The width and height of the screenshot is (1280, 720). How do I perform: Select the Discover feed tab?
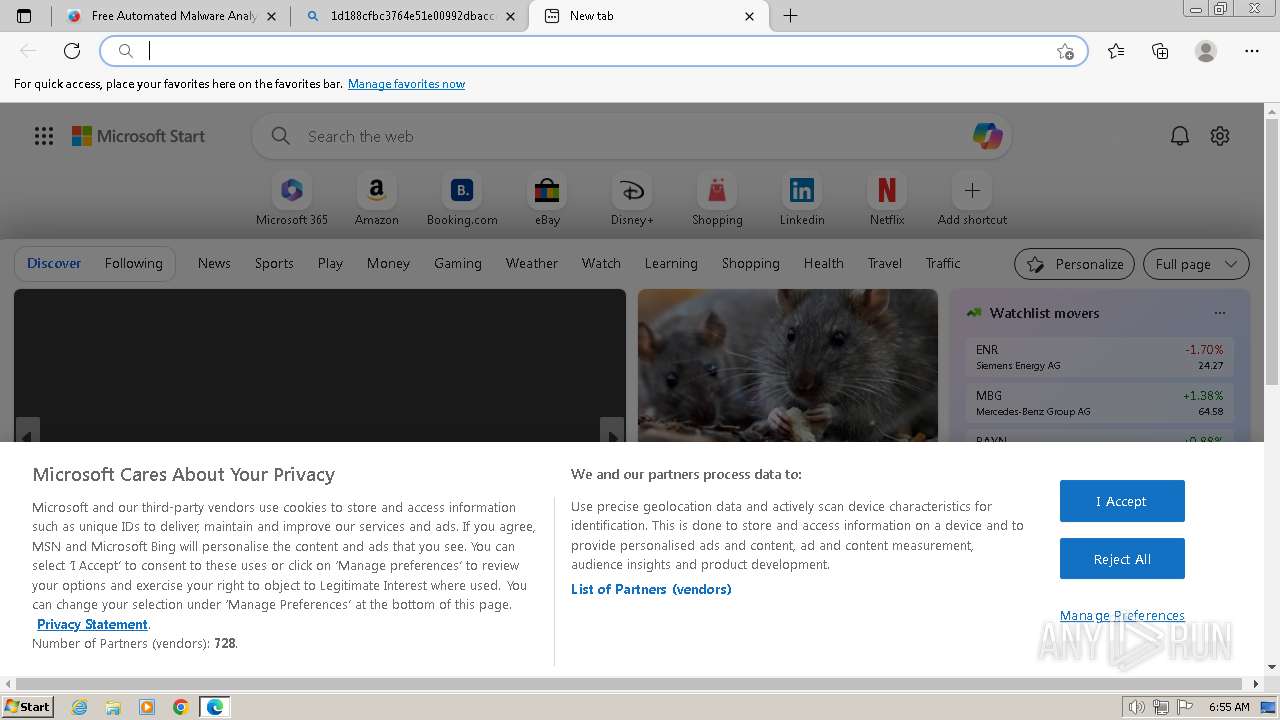pyautogui.click(x=54, y=263)
